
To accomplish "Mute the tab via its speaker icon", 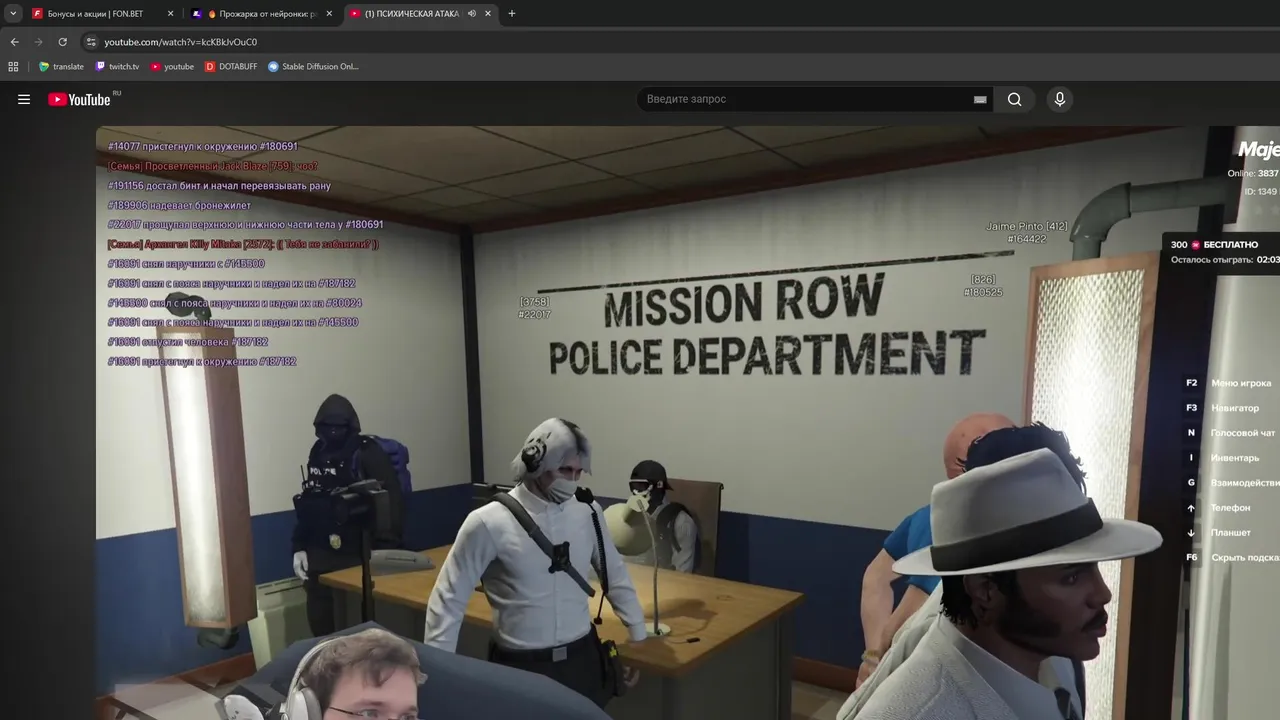I will click(471, 14).
